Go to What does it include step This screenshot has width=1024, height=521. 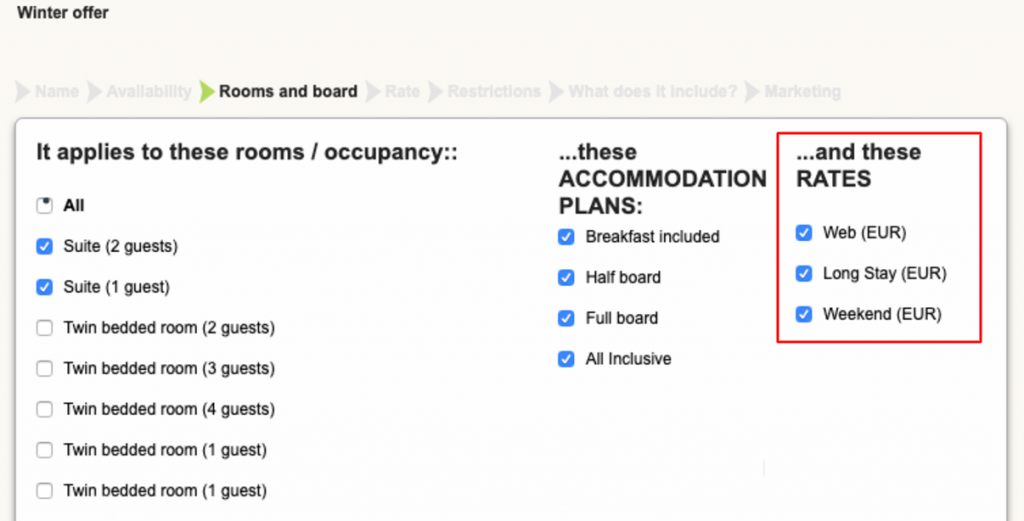[652, 92]
